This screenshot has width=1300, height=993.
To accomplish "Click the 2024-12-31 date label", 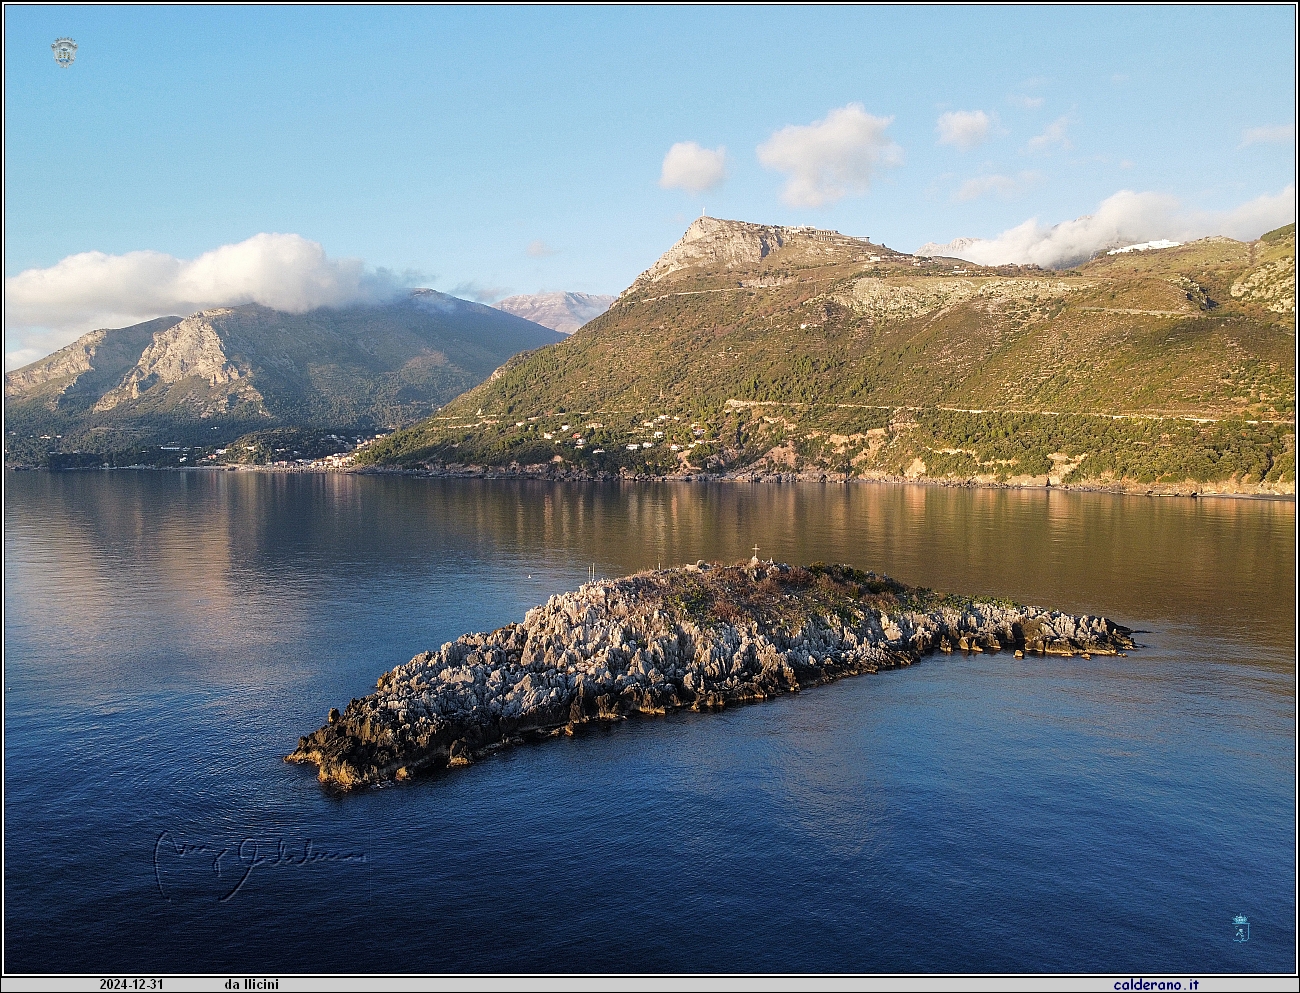I will pyautogui.click(x=131, y=984).
